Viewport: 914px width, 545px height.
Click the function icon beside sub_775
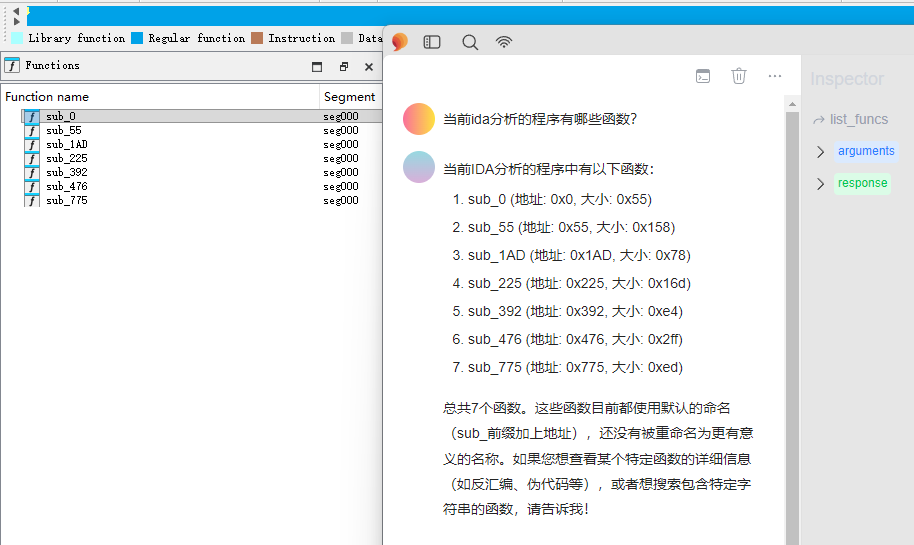(31, 201)
